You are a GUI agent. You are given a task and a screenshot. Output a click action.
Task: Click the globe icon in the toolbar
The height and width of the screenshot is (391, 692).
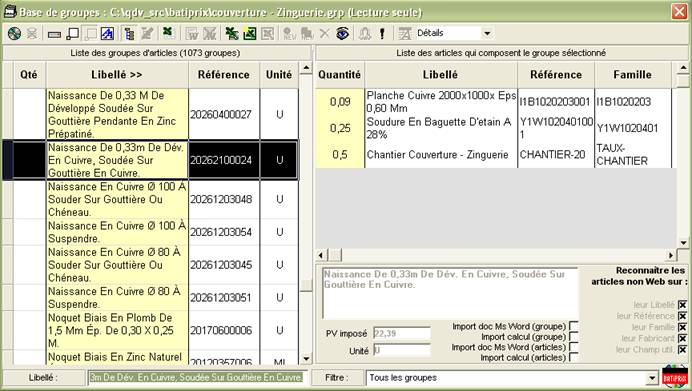(15, 34)
